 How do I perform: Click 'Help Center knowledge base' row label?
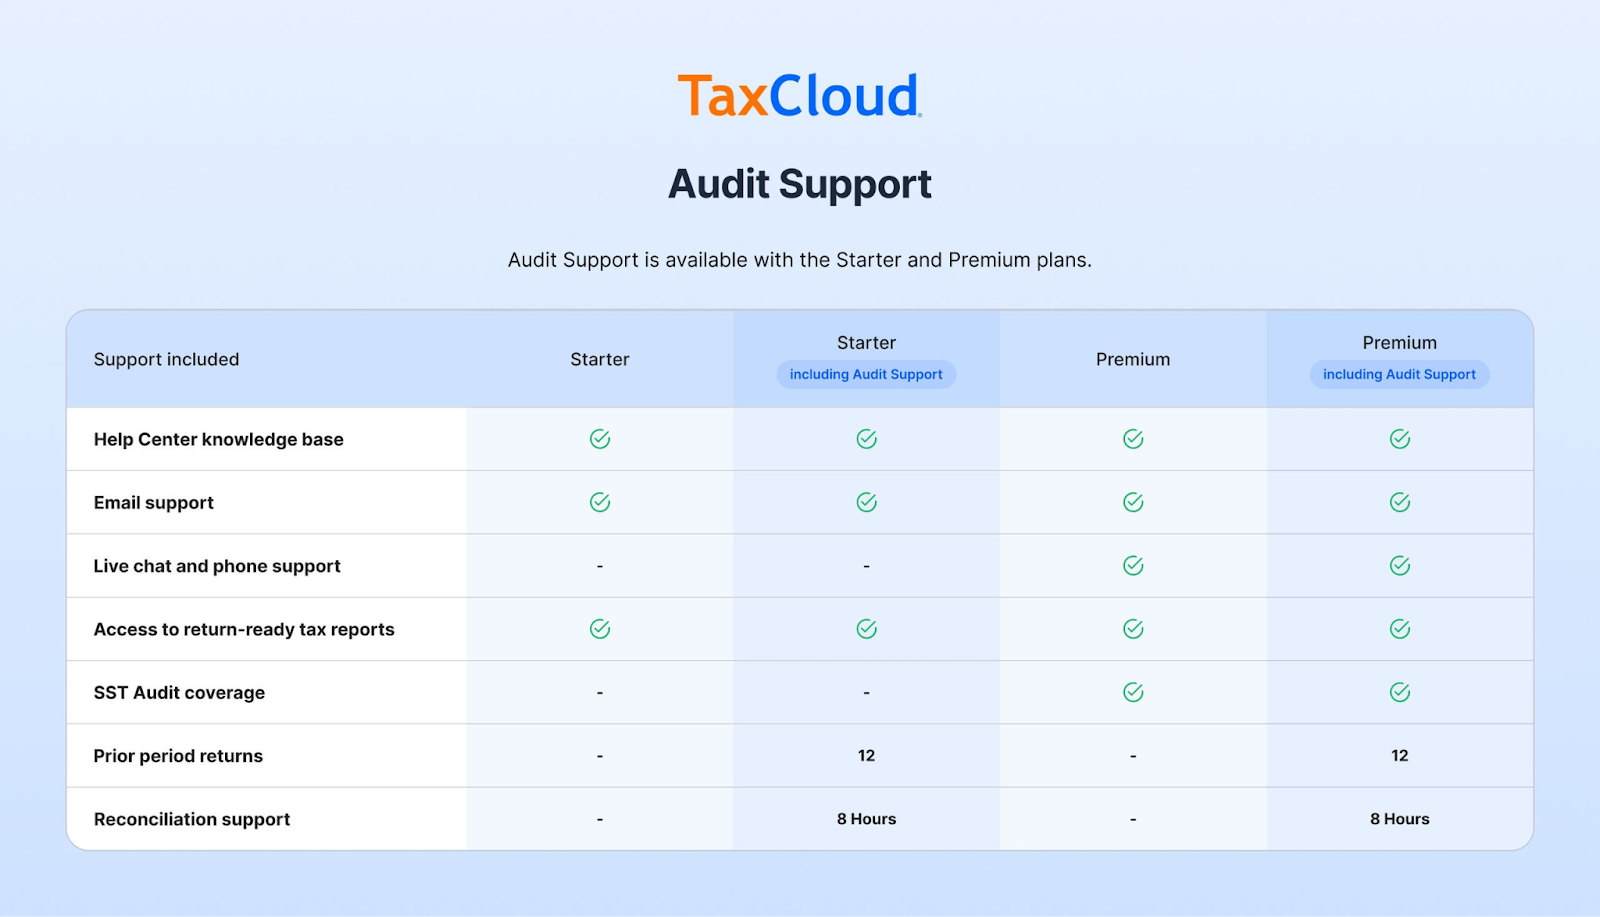[x=218, y=439]
